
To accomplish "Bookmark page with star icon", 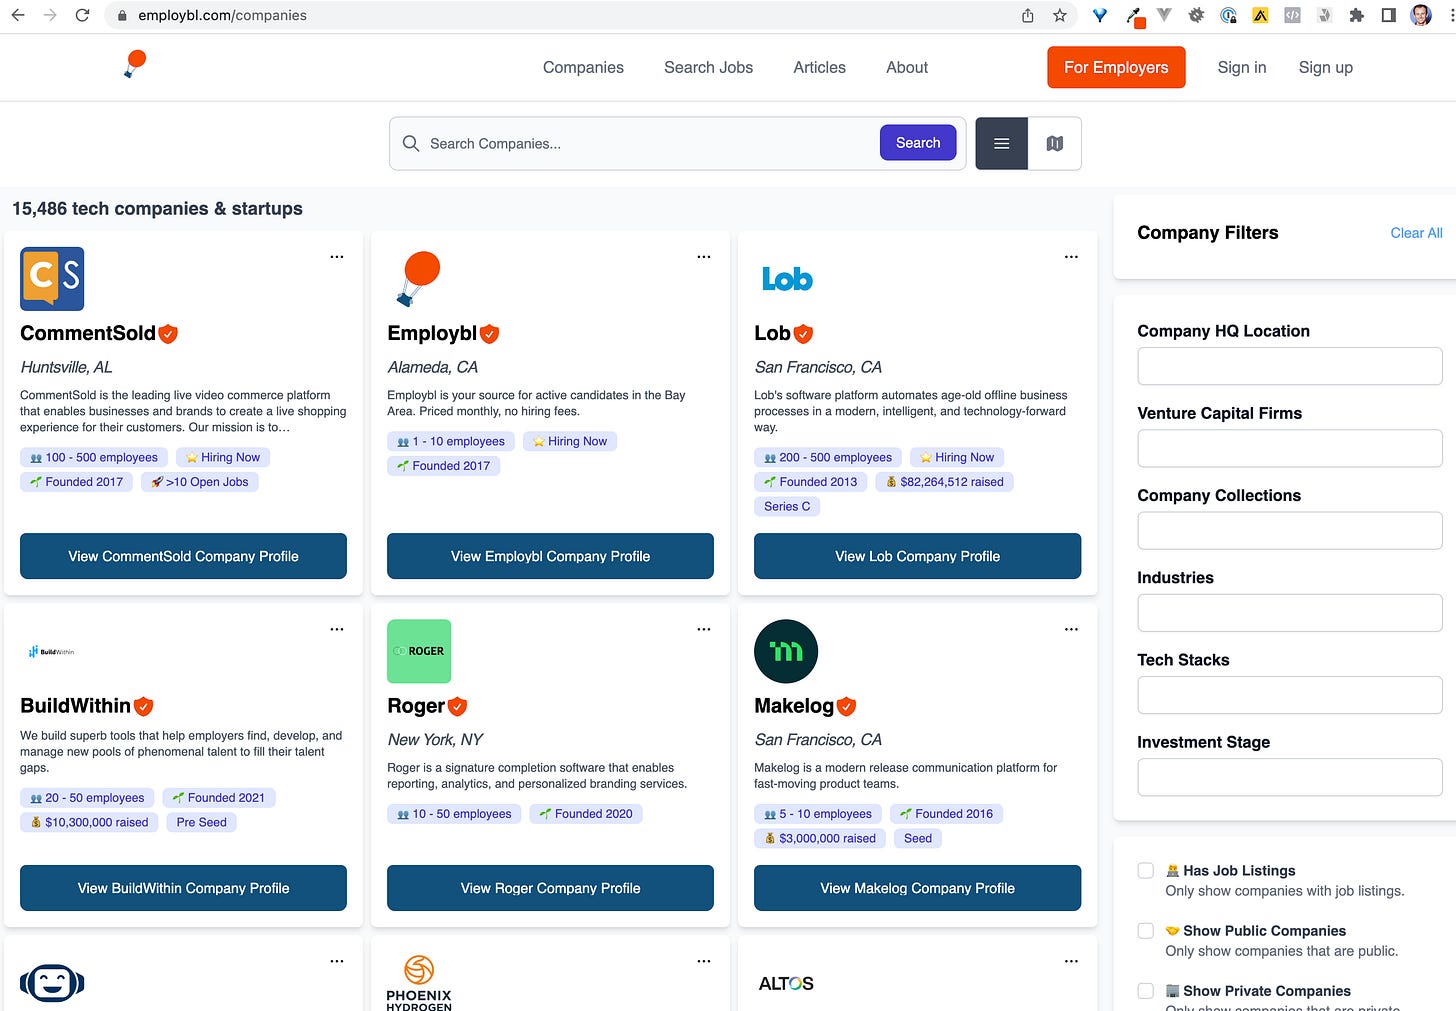I will (x=1060, y=15).
